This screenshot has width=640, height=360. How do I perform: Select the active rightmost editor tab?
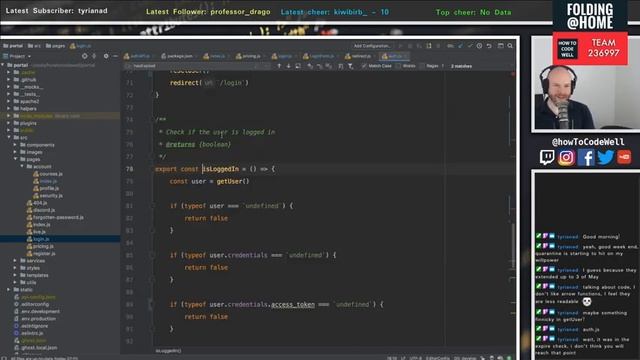[x=394, y=56]
